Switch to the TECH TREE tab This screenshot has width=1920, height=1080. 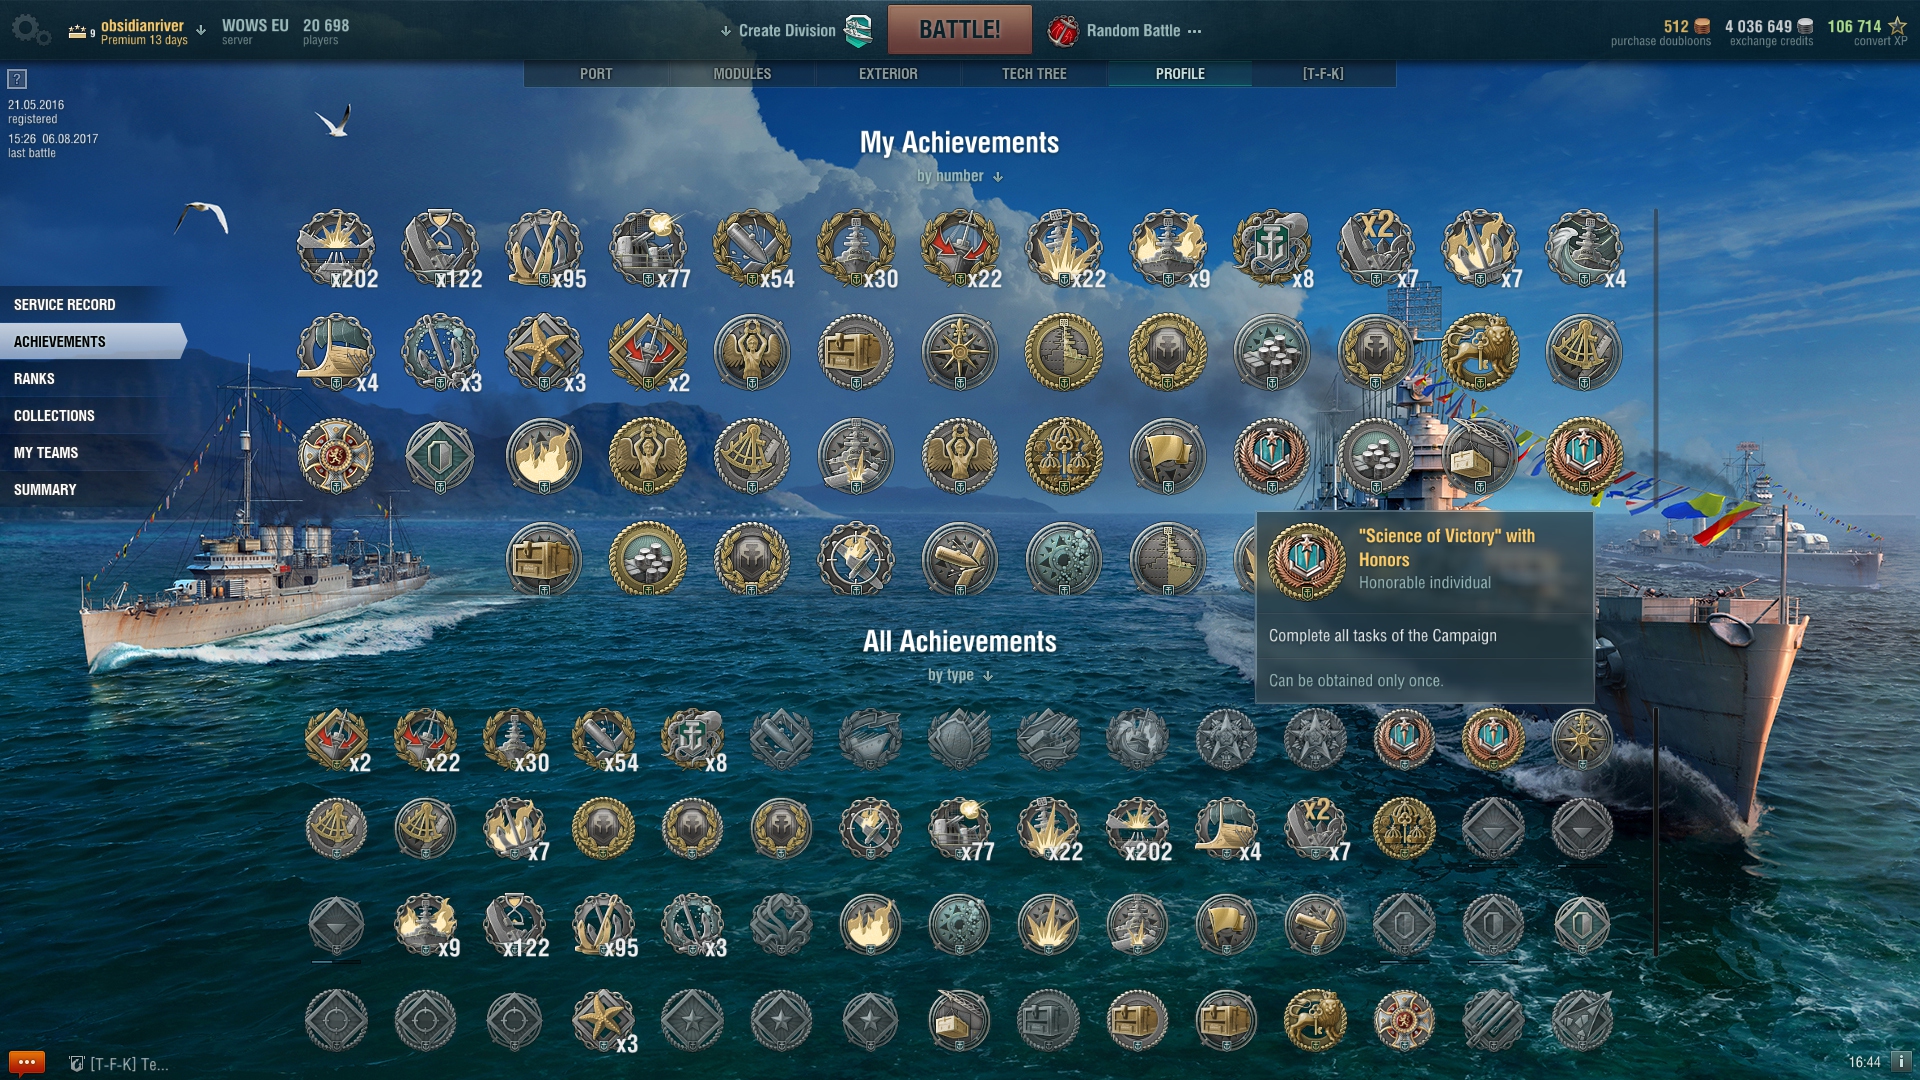coord(1034,74)
